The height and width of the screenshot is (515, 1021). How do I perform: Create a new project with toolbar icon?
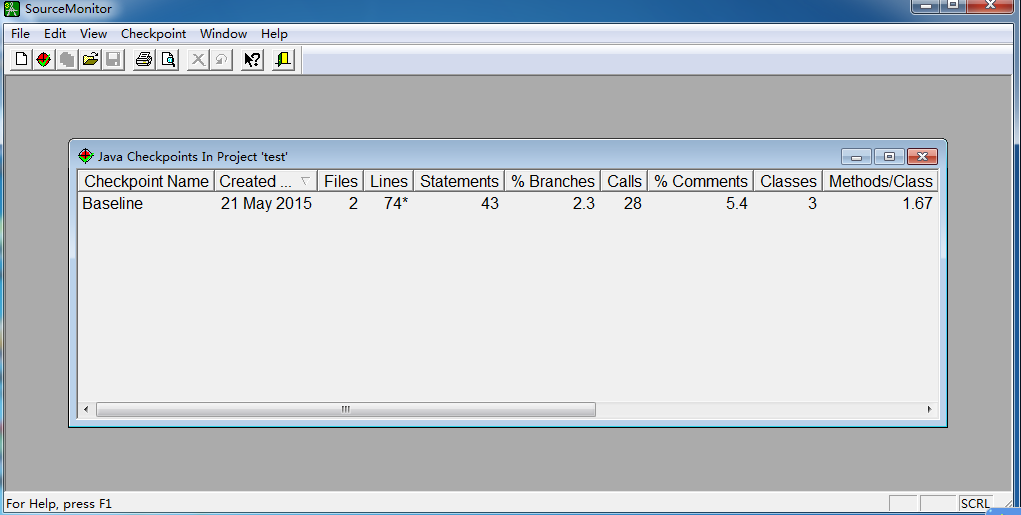point(21,60)
